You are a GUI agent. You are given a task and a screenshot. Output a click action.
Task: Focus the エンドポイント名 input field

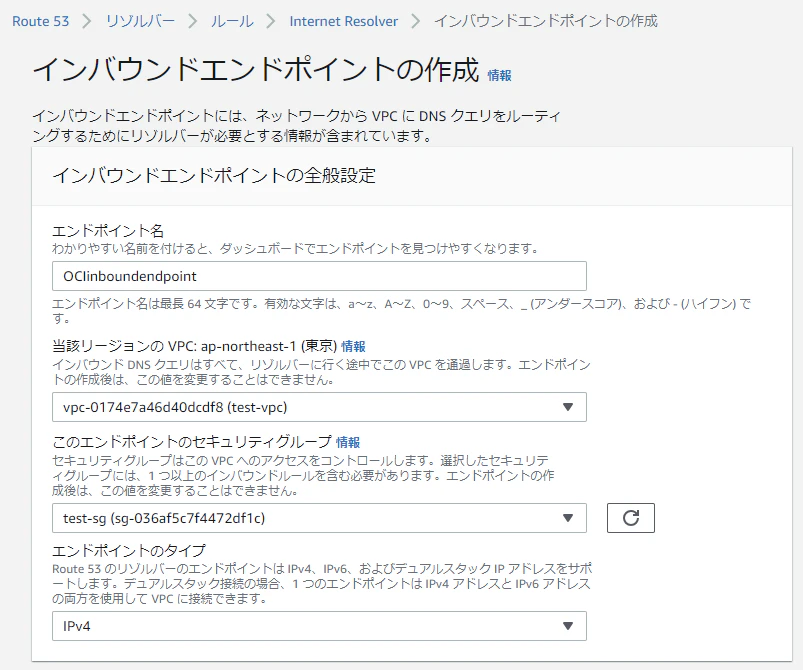(x=319, y=276)
